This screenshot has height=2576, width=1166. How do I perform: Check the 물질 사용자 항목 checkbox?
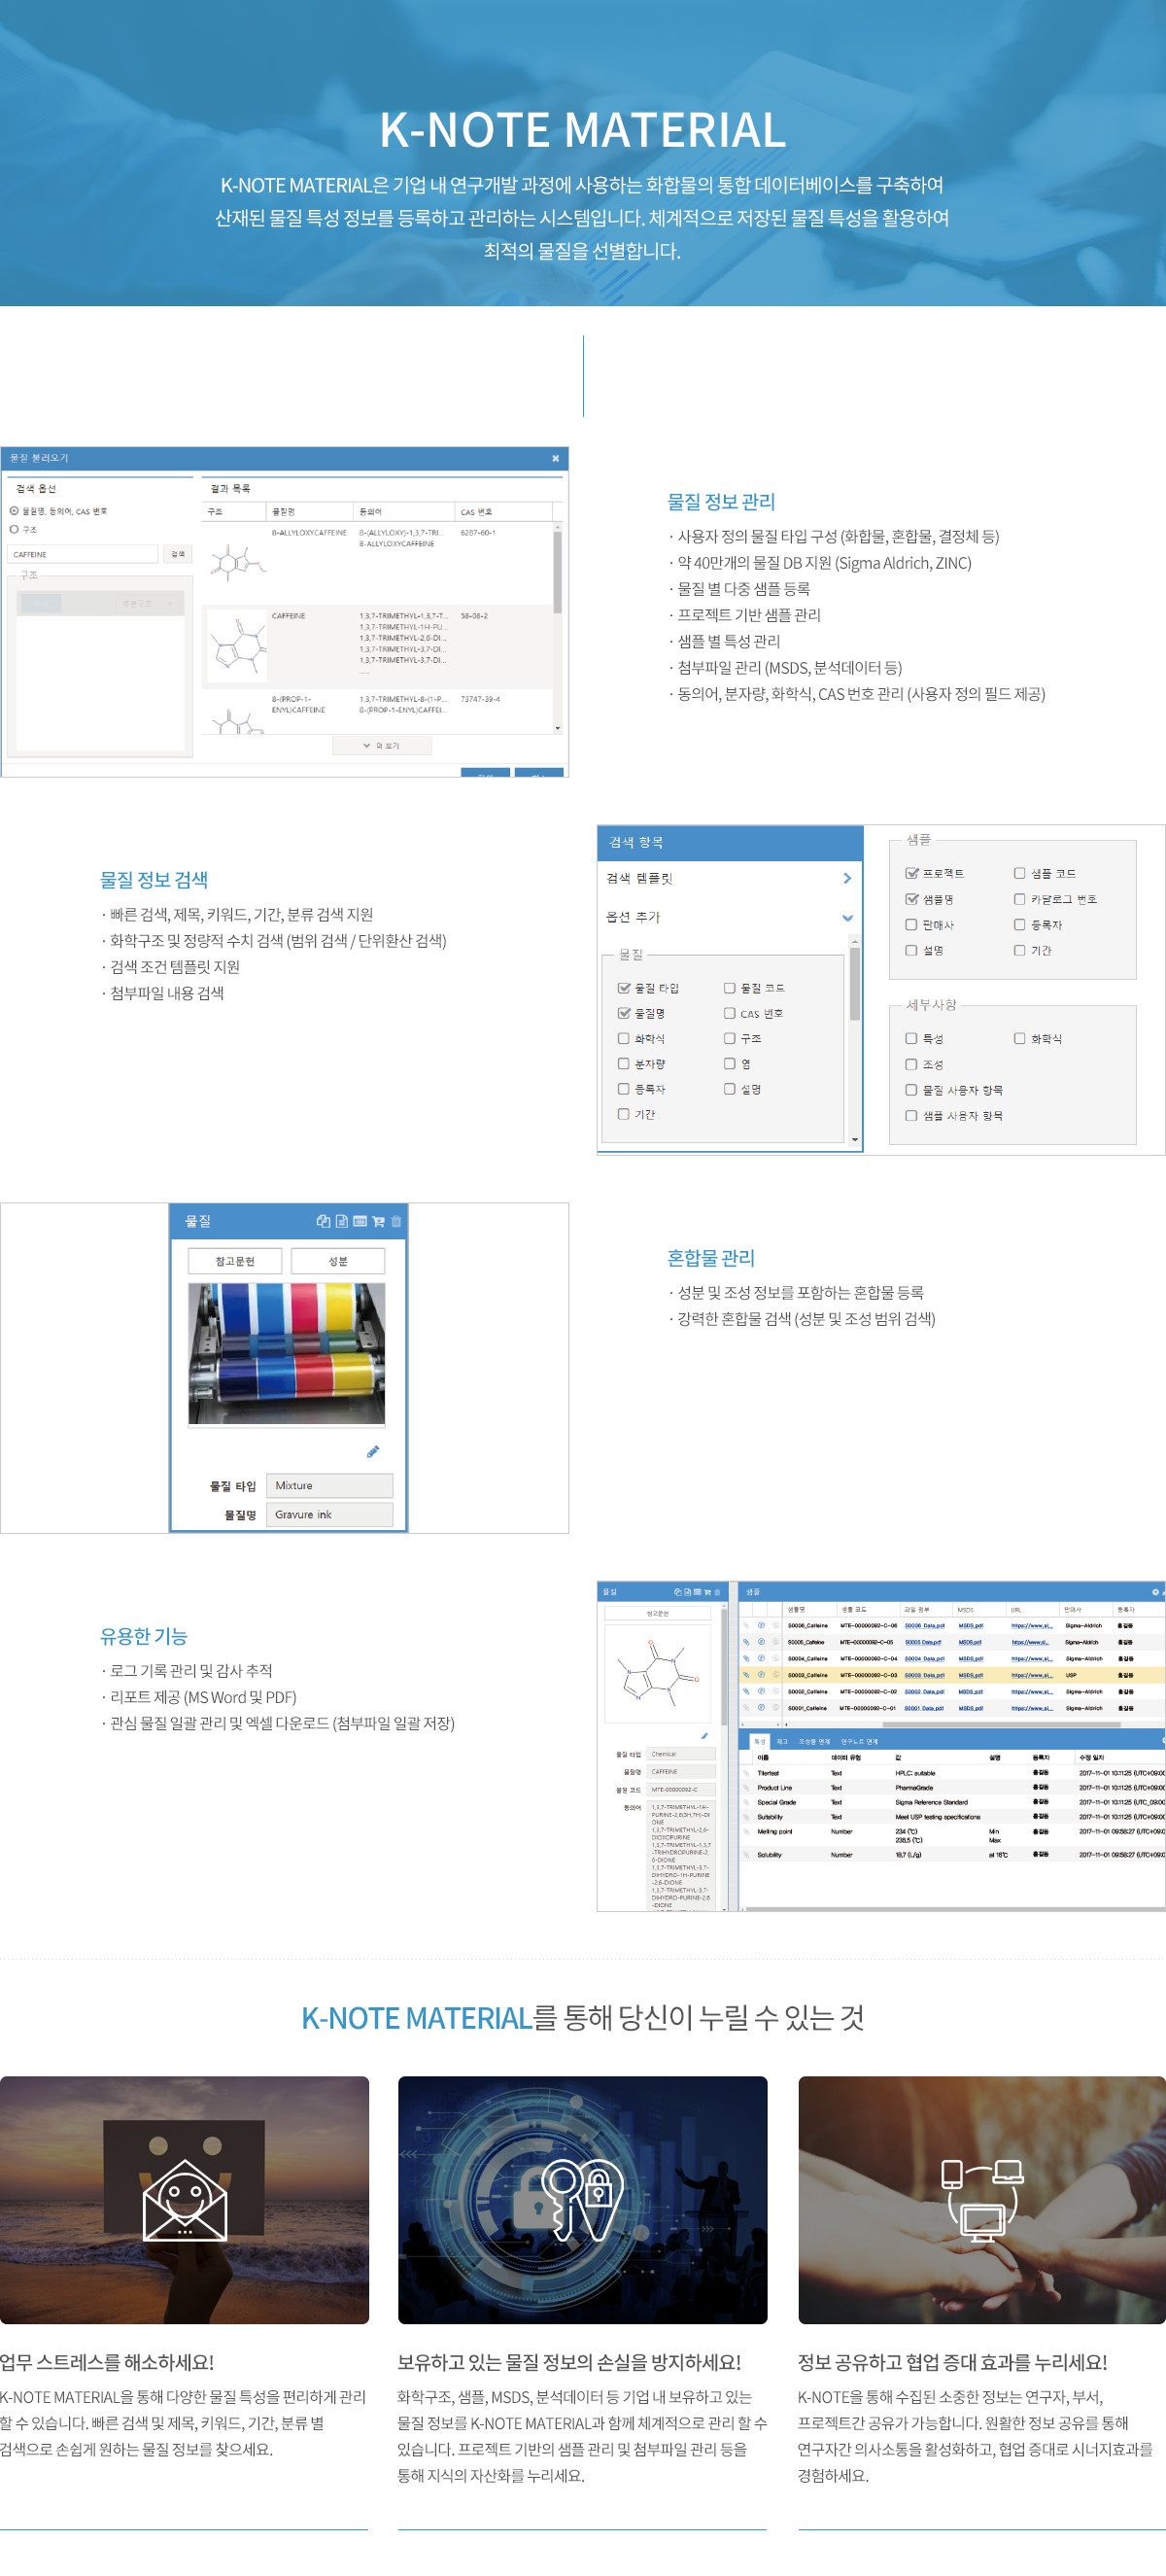[x=912, y=1090]
